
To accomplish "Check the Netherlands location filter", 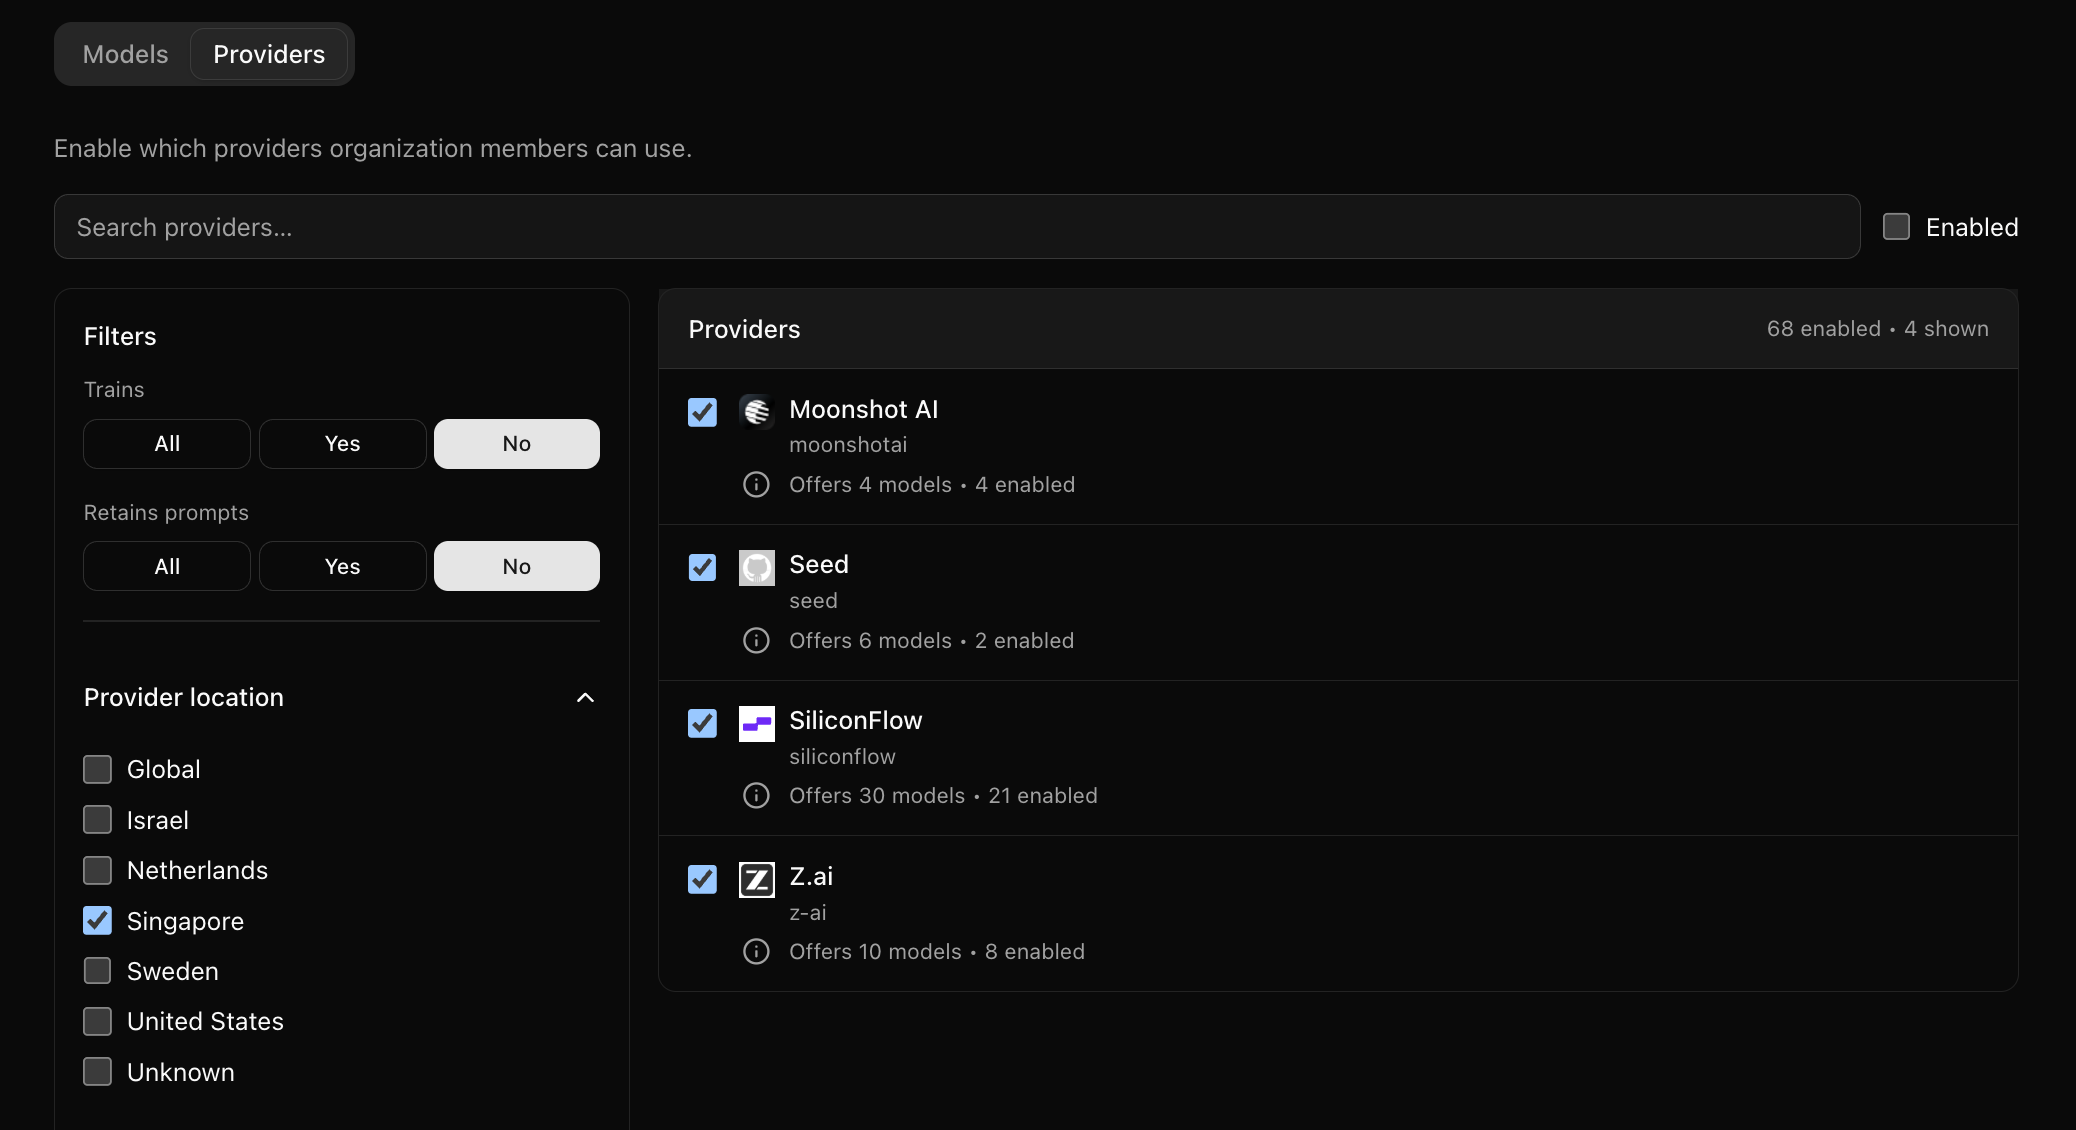I will point(97,870).
